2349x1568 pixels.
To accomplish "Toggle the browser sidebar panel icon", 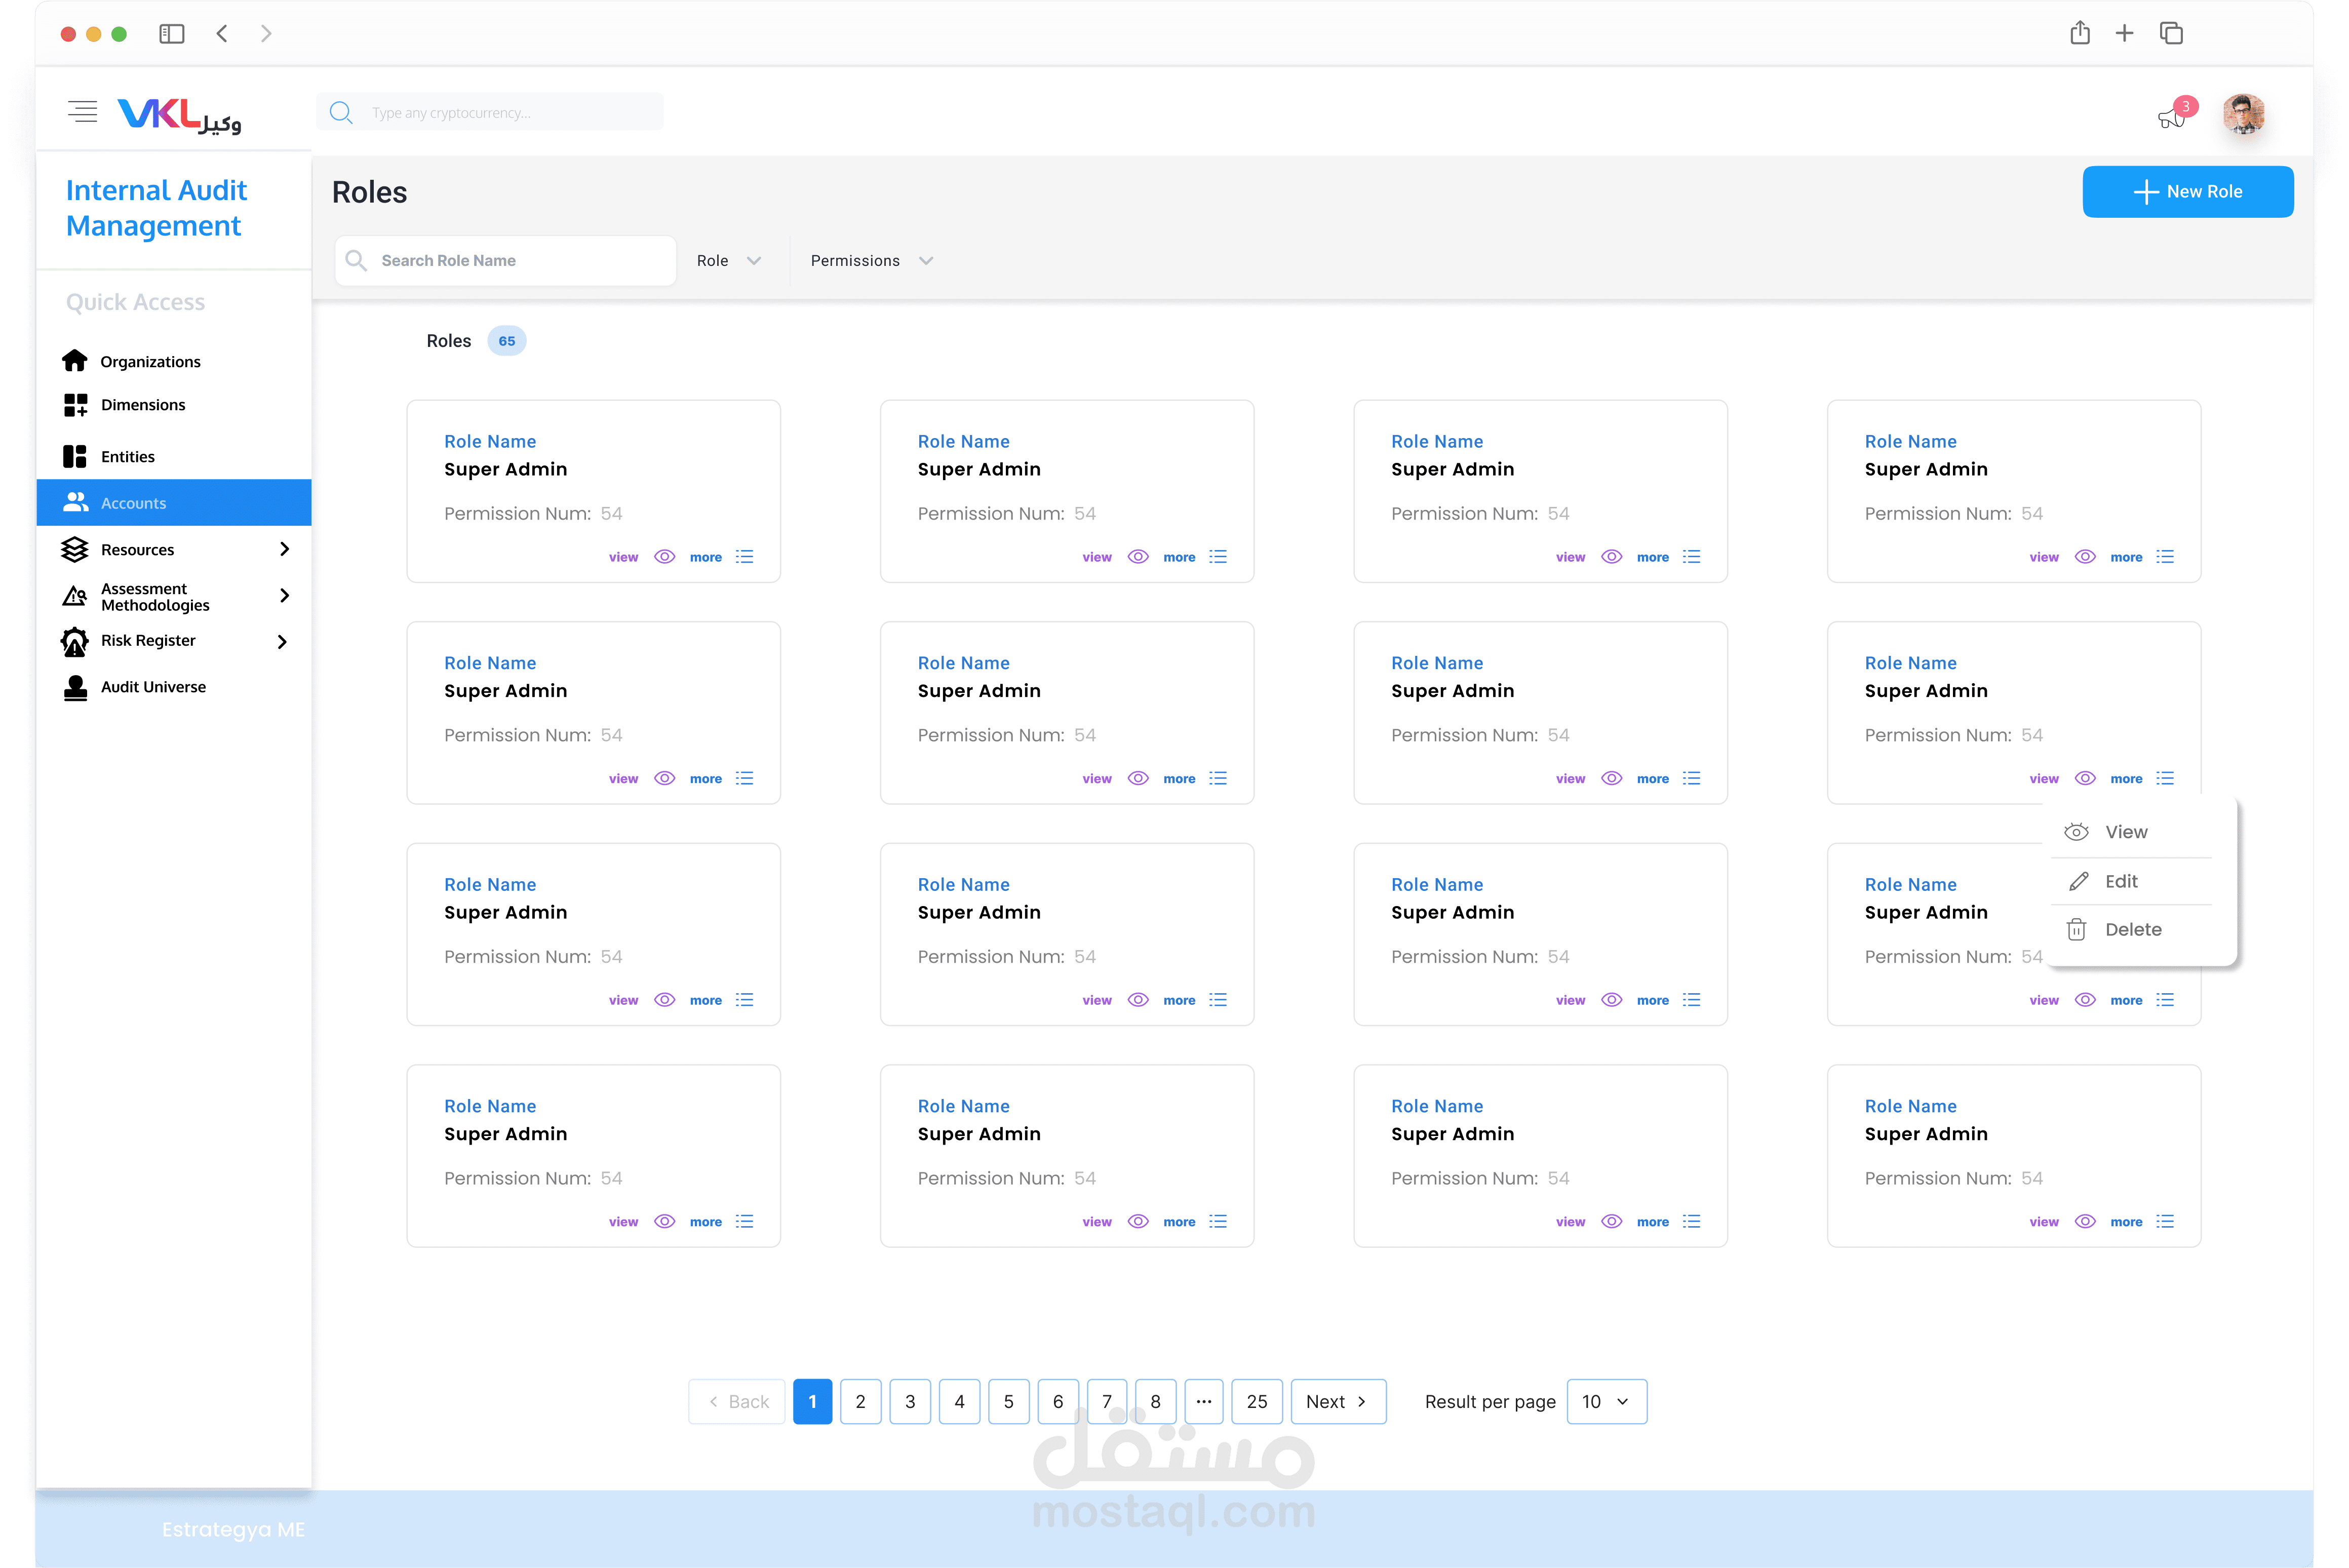I will [x=172, y=33].
